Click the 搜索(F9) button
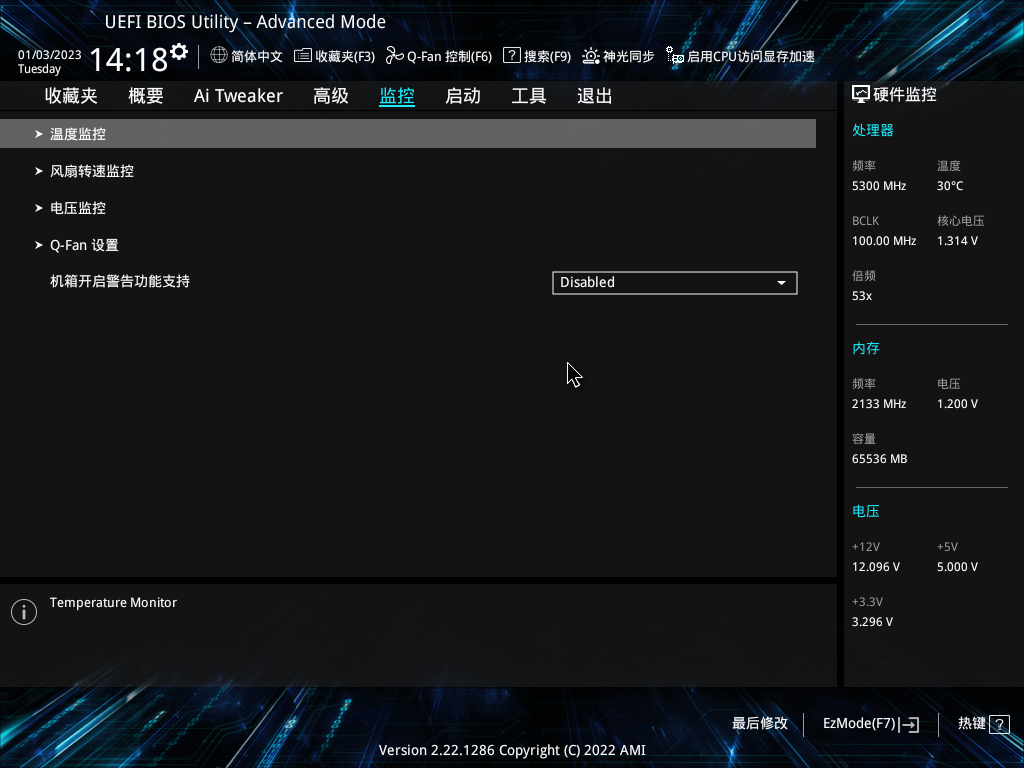The width and height of the screenshot is (1024, 768). (537, 56)
